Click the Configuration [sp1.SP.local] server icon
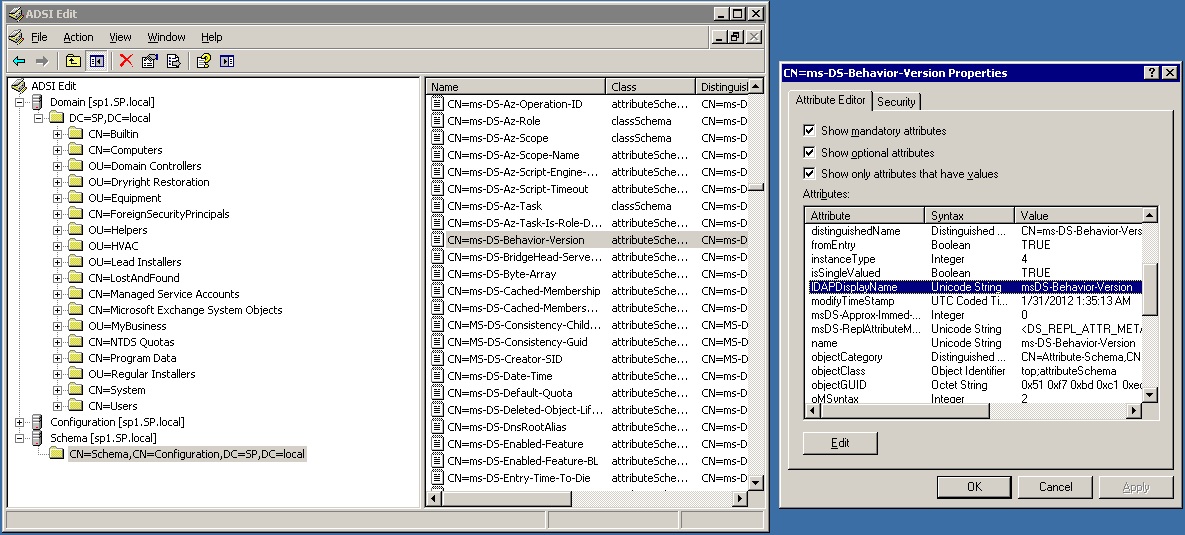The width and height of the screenshot is (1185, 535). [x=37, y=422]
